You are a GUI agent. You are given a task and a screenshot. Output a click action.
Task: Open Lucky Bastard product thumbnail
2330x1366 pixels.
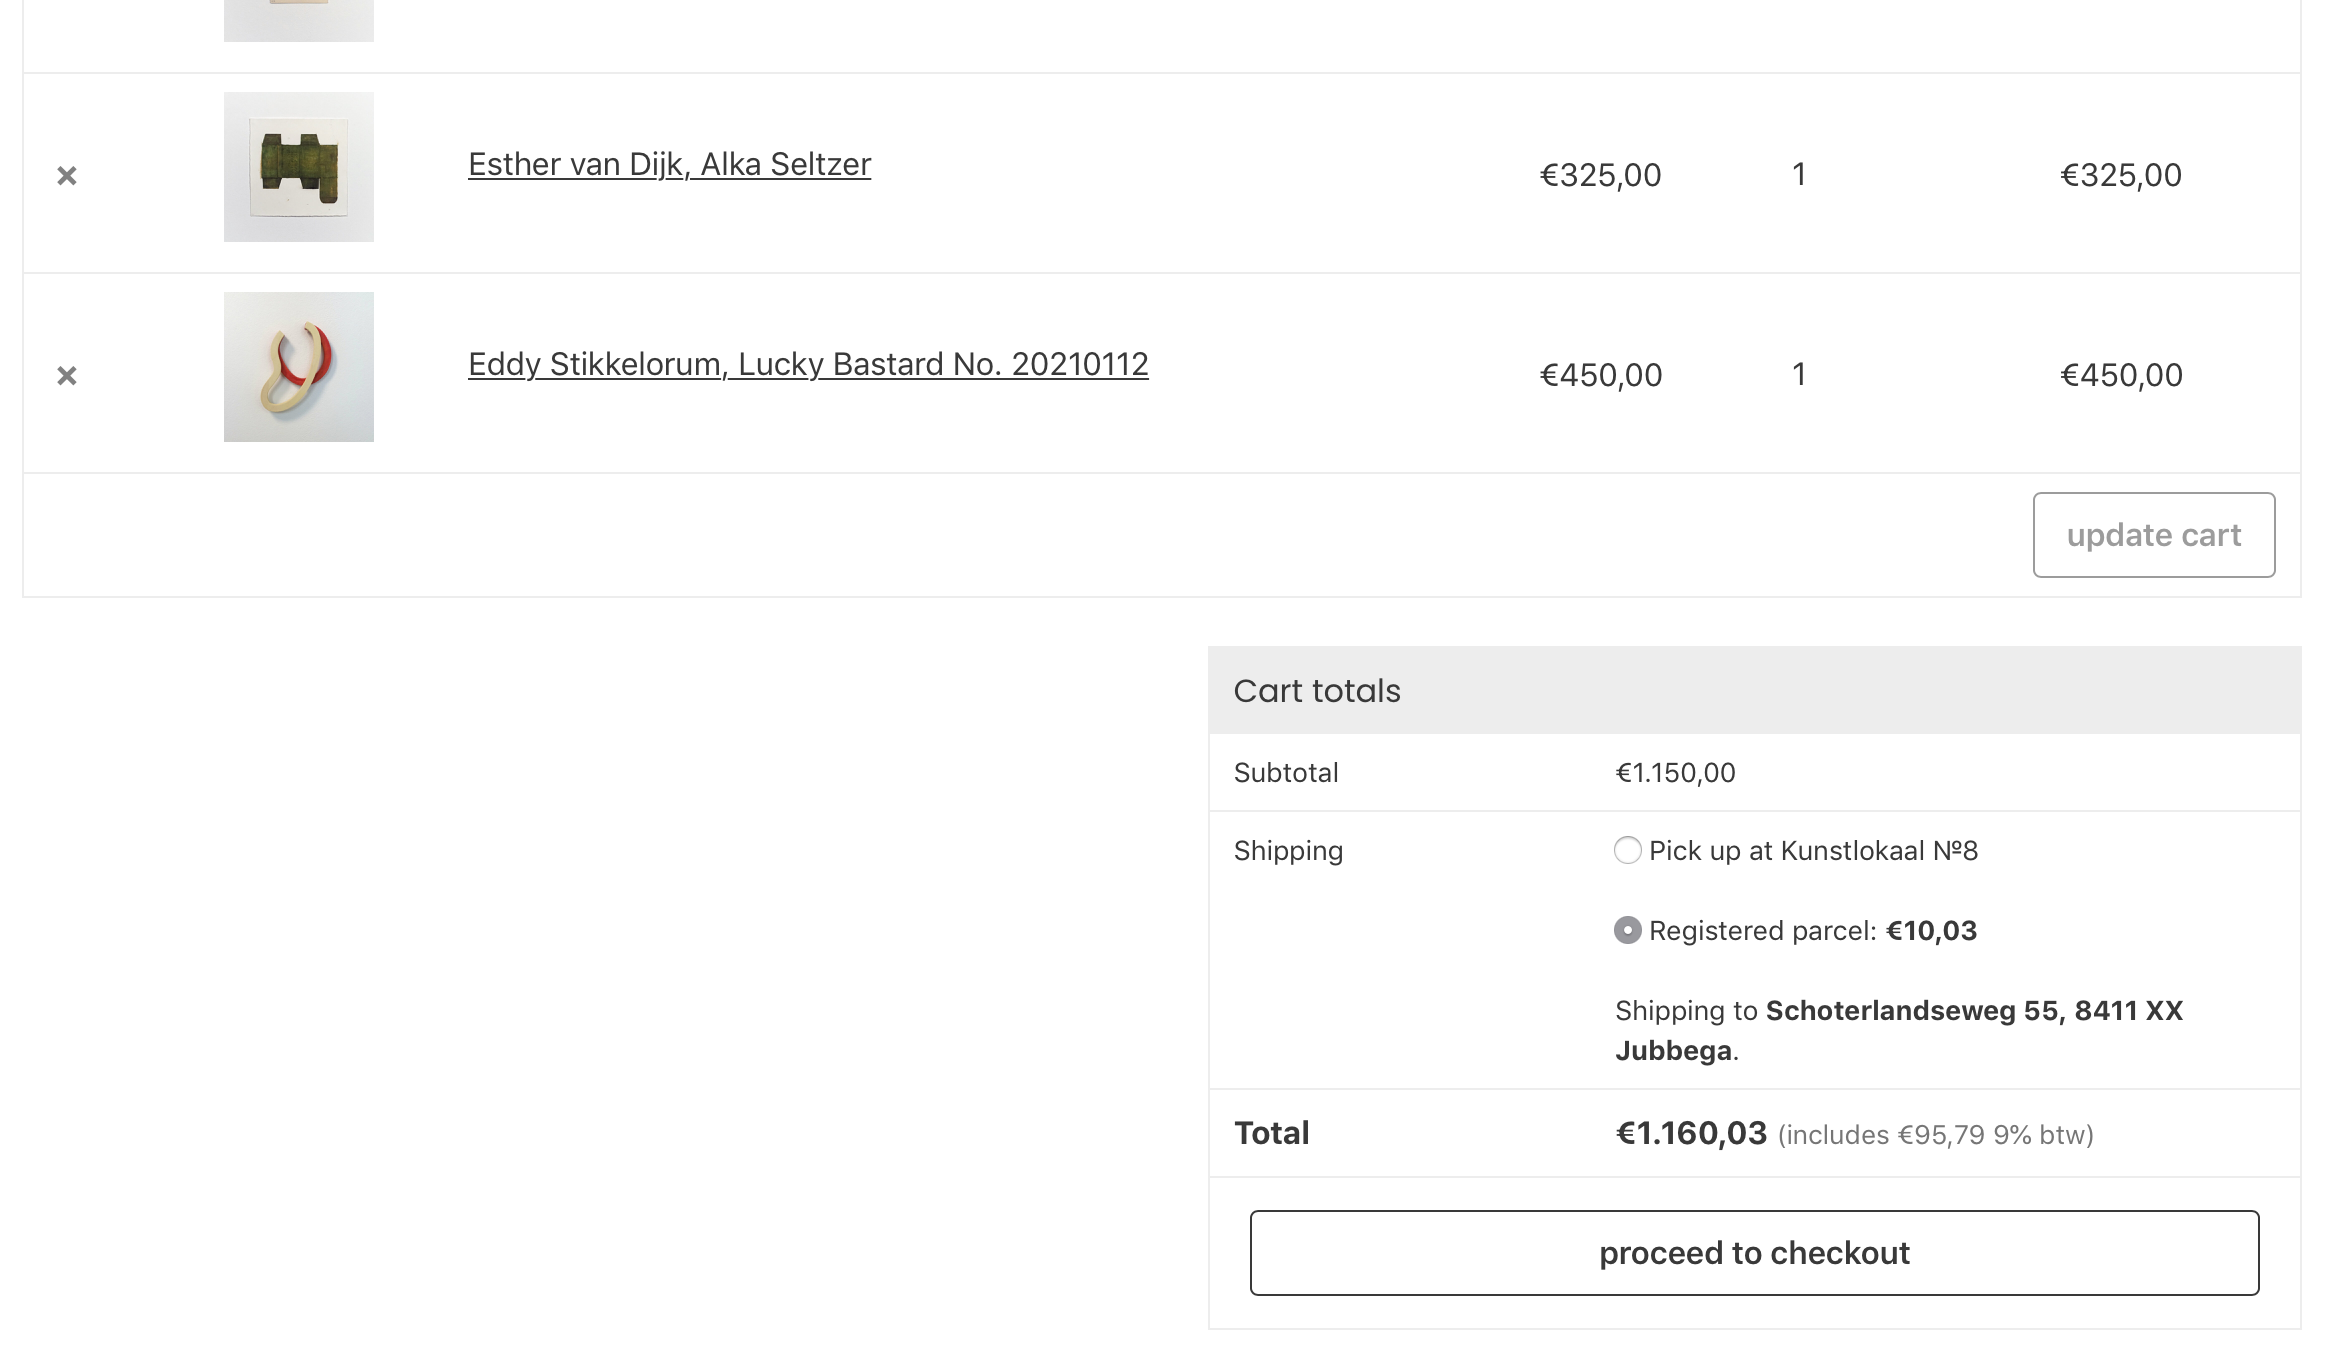(299, 367)
